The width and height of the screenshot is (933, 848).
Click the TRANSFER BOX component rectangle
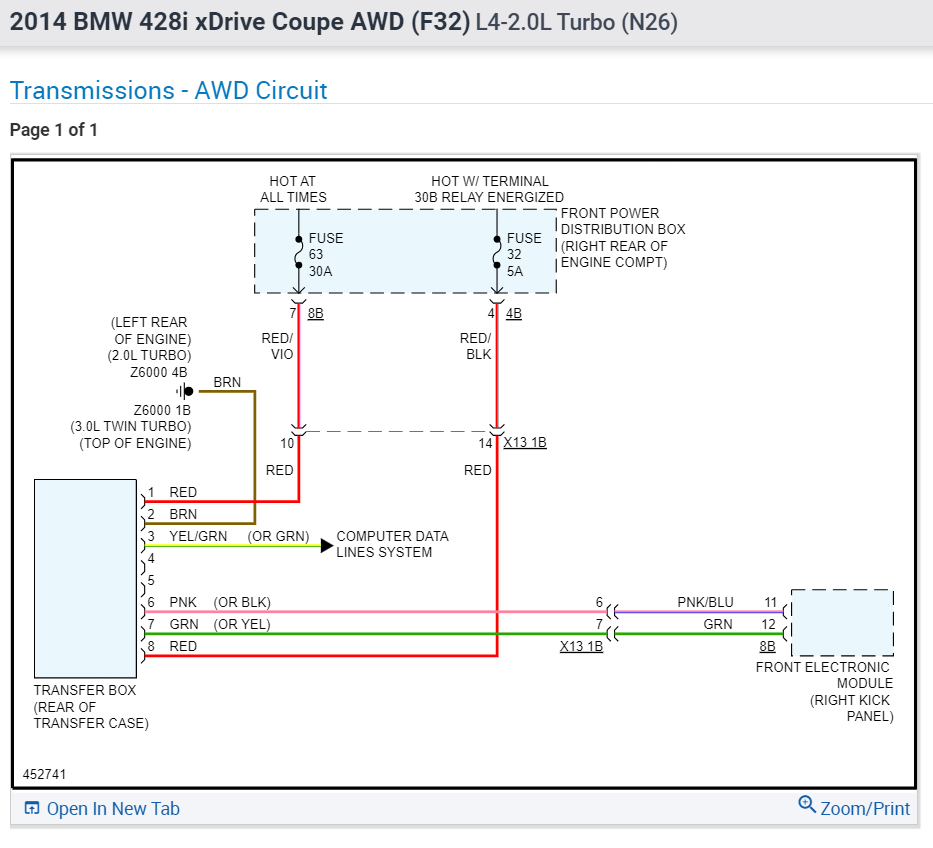pos(86,578)
